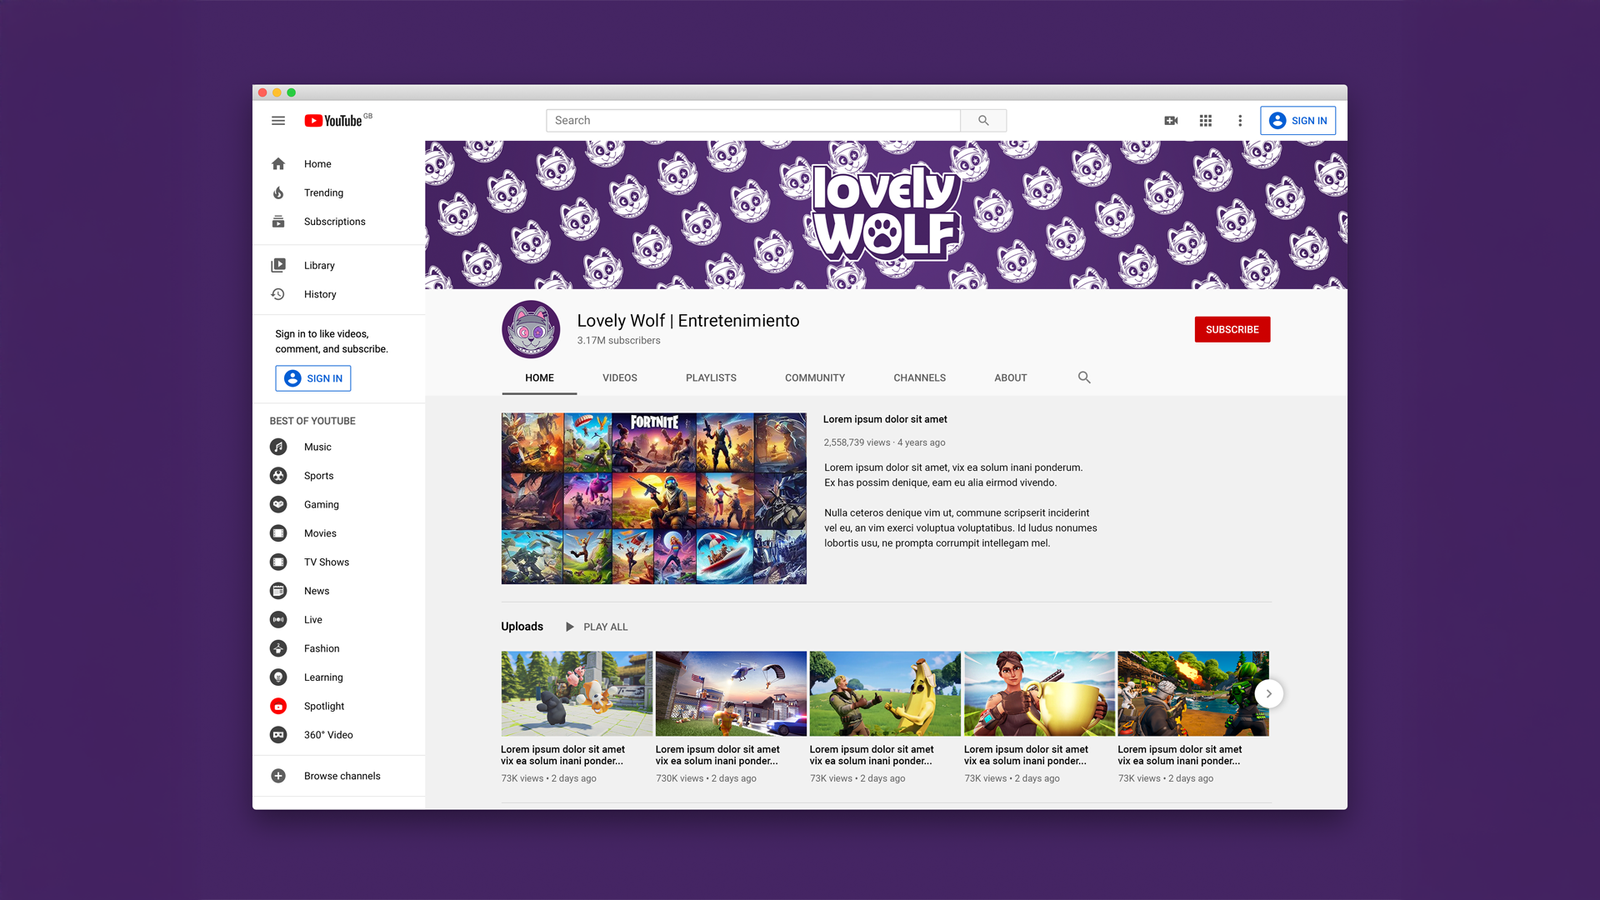
Task: Click the Trending flame icon
Action: (x=279, y=193)
